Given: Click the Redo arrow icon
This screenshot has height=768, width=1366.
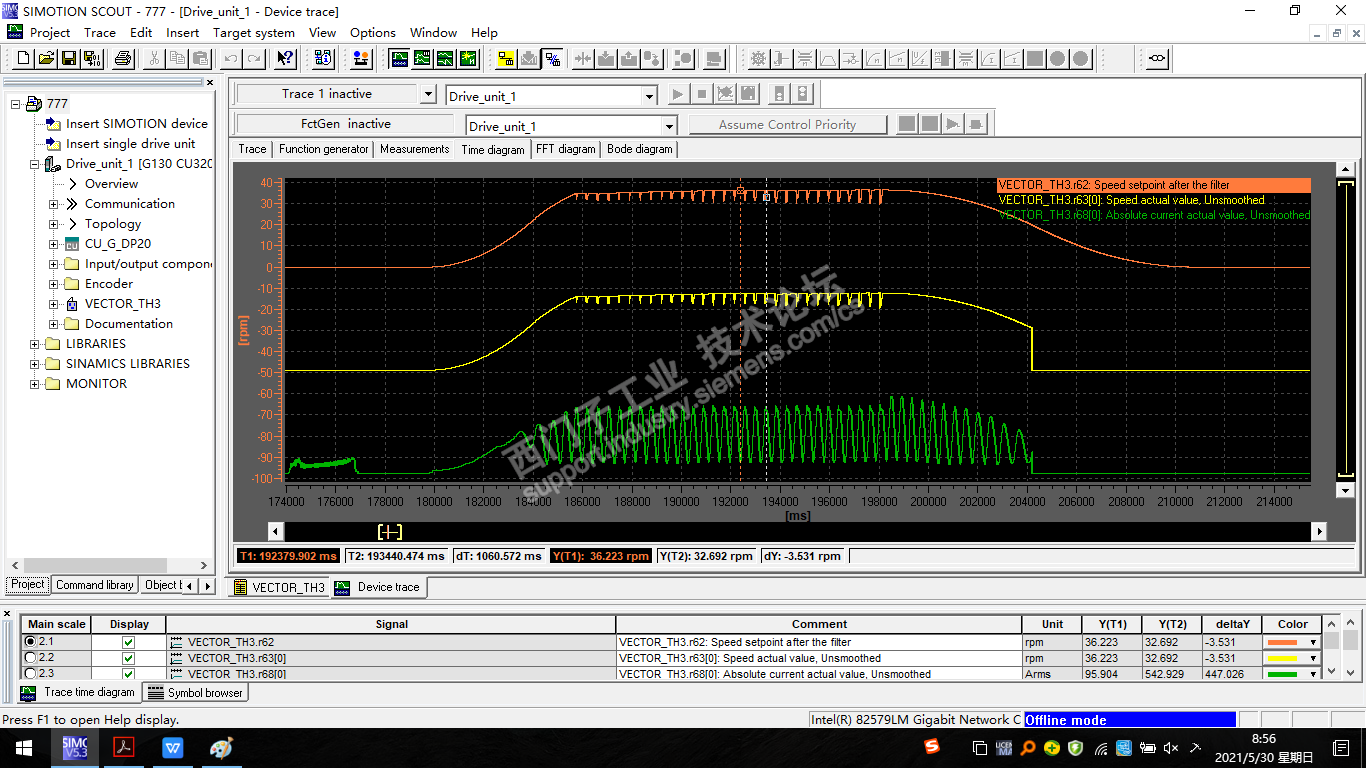Looking at the screenshot, I should (254, 59).
